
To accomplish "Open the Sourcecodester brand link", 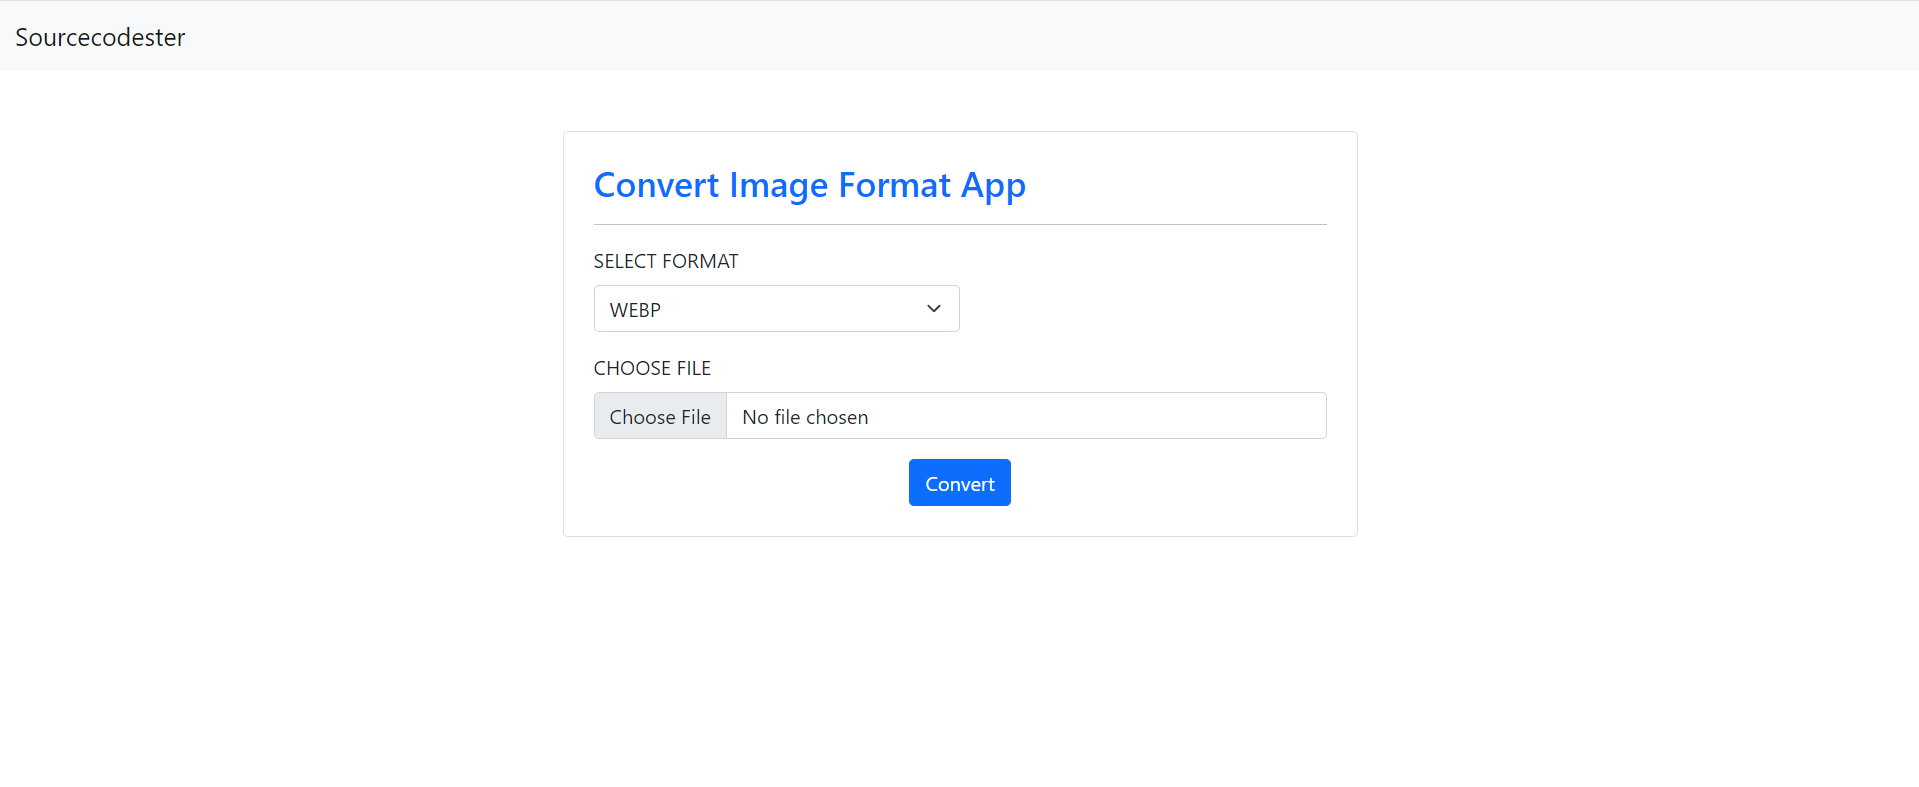I will click(100, 37).
